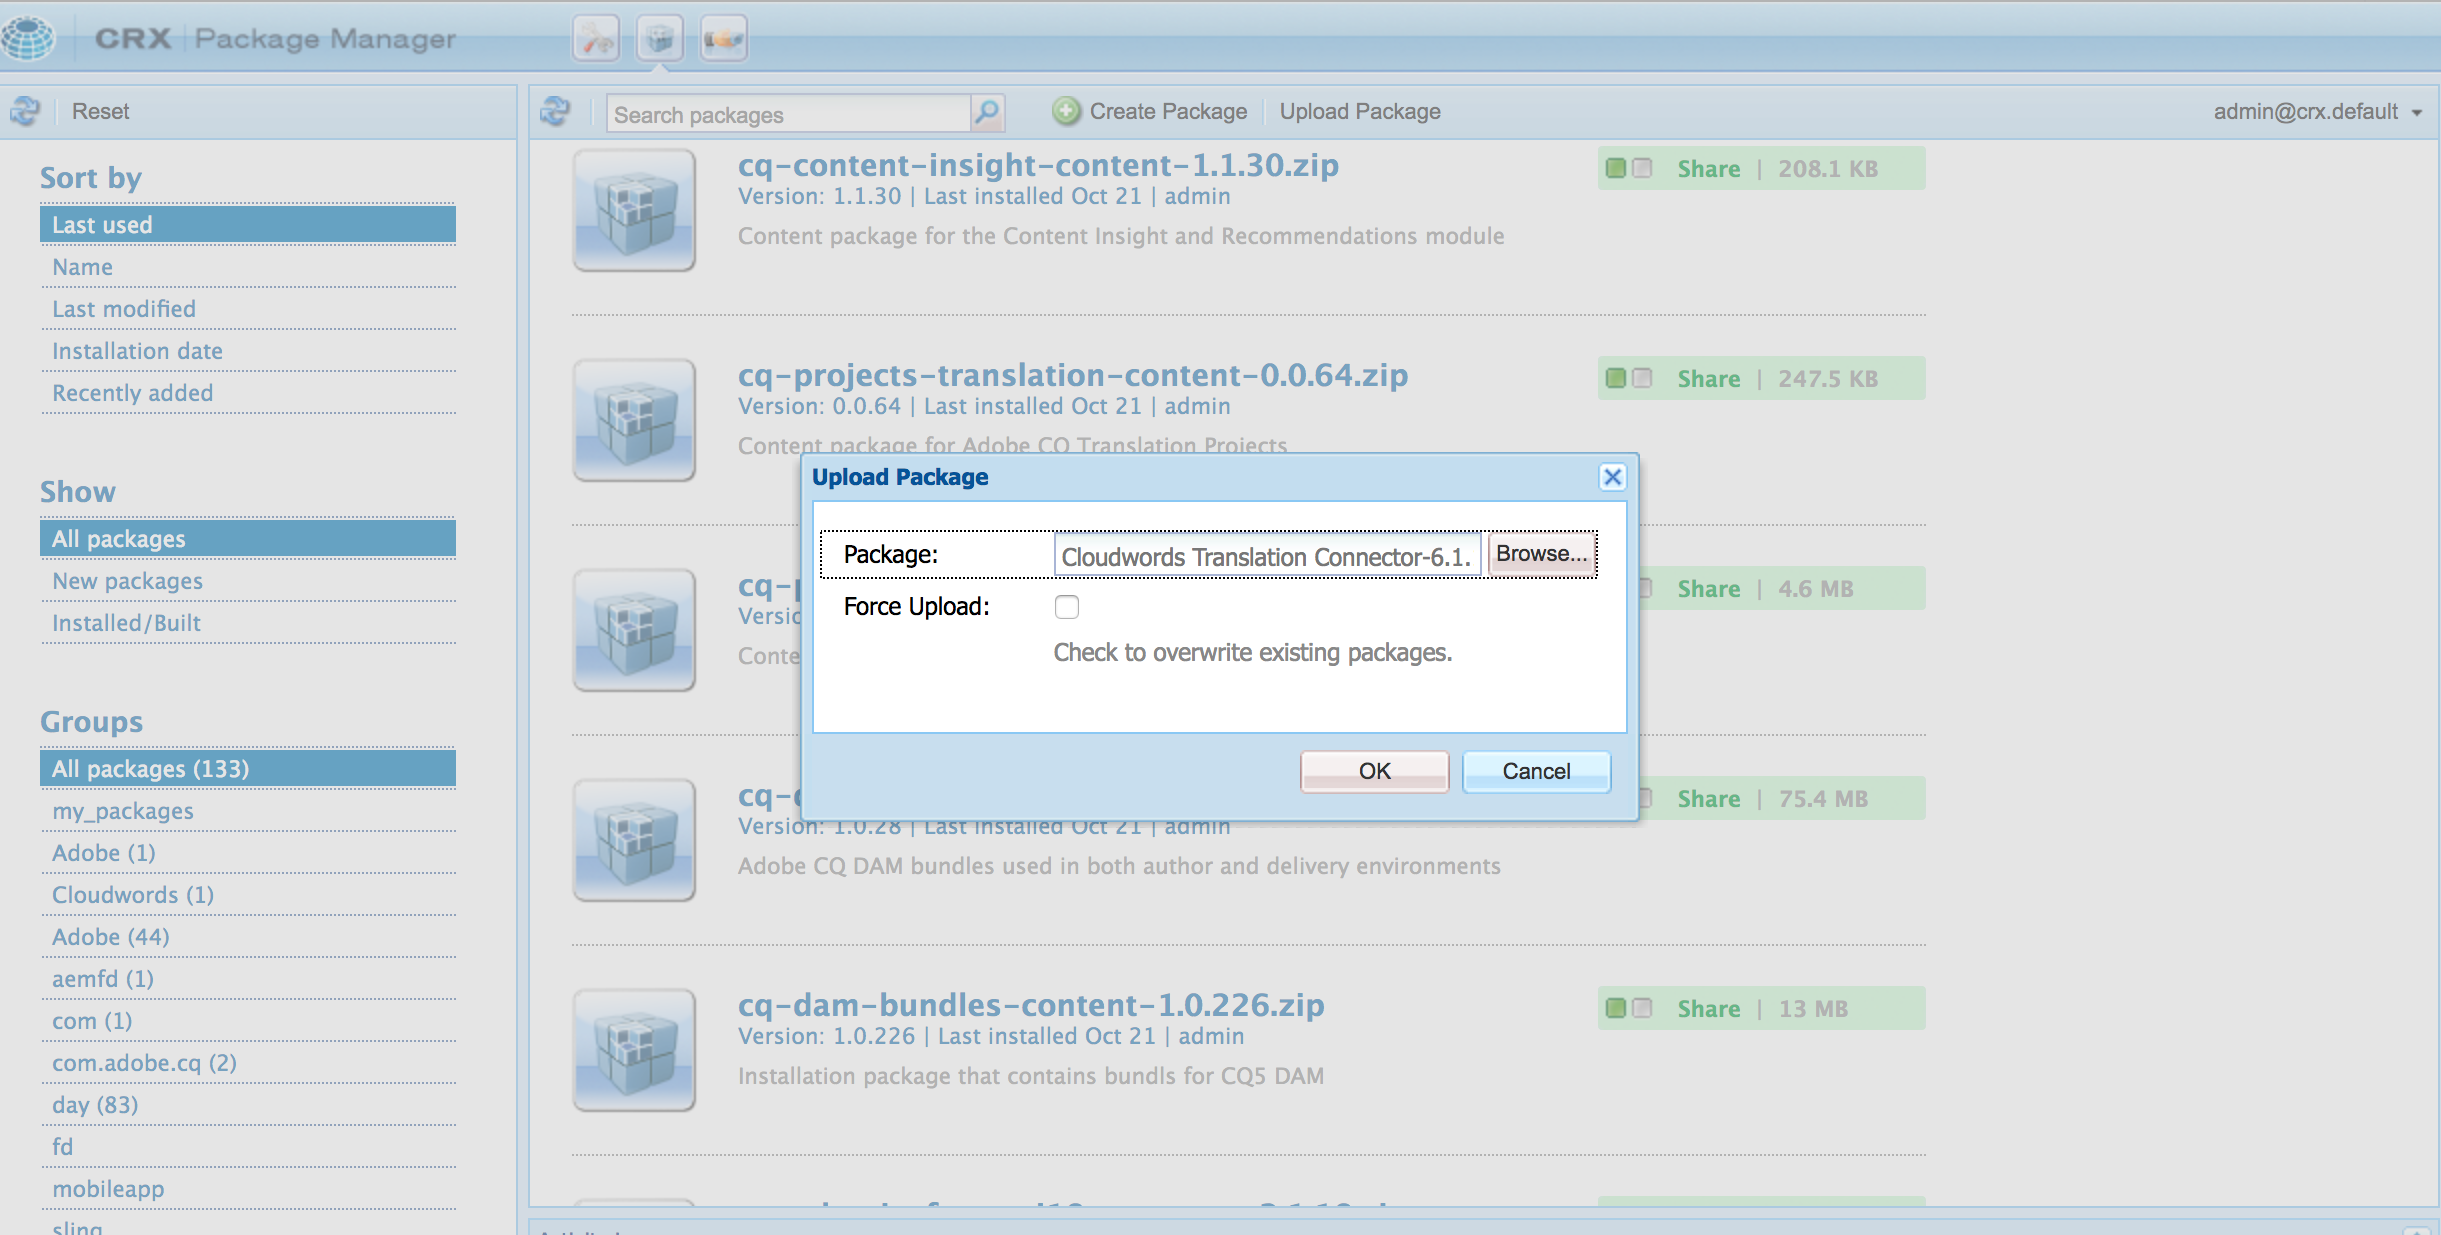Viewport: 2441px width, 1235px height.
Task: Click the Package Manager cube icon in header
Action: pyautogui.click(x=660, y=40)
